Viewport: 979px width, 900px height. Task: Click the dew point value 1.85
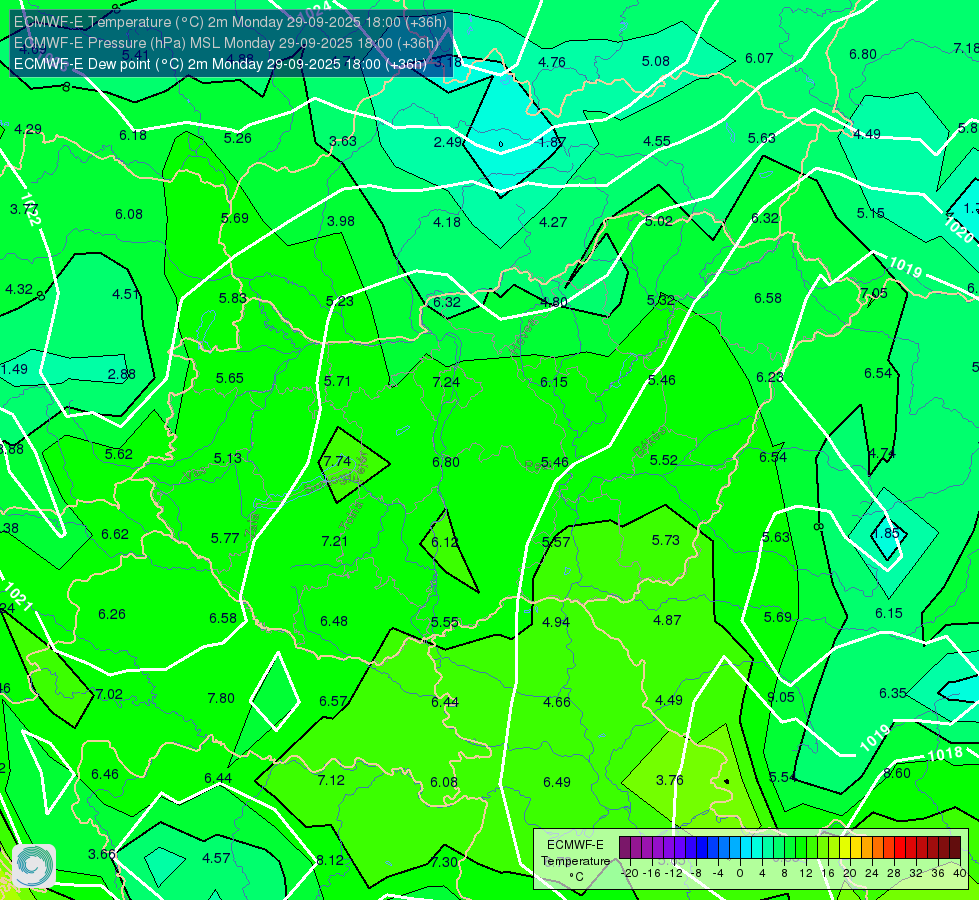click(x=885, y=533)
